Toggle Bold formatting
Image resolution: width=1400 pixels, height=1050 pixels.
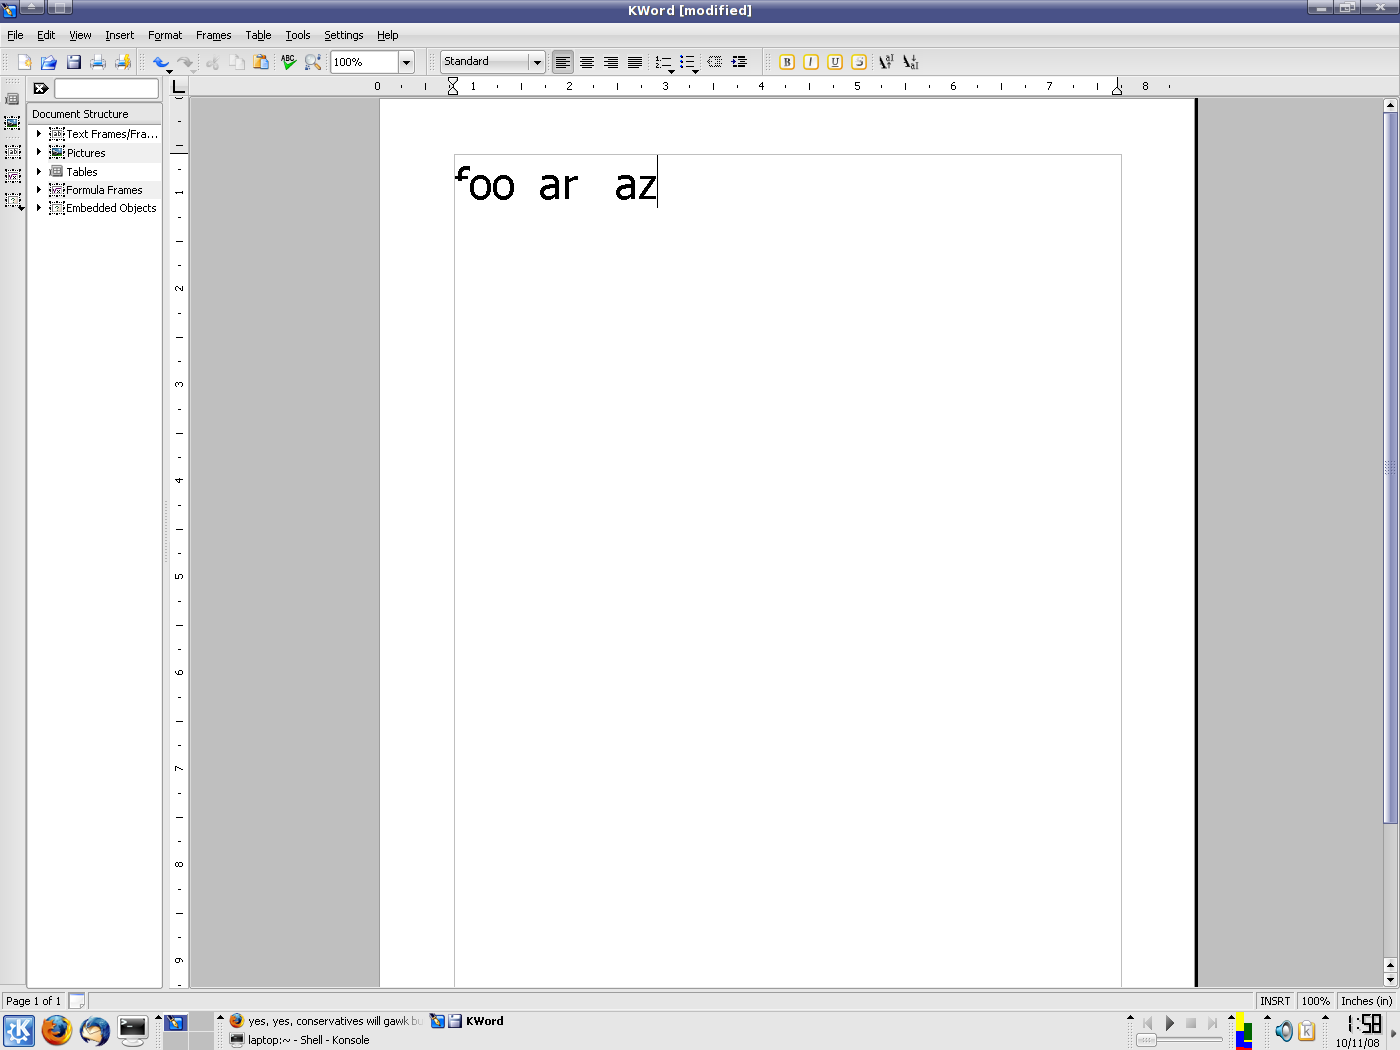[787, 62]
